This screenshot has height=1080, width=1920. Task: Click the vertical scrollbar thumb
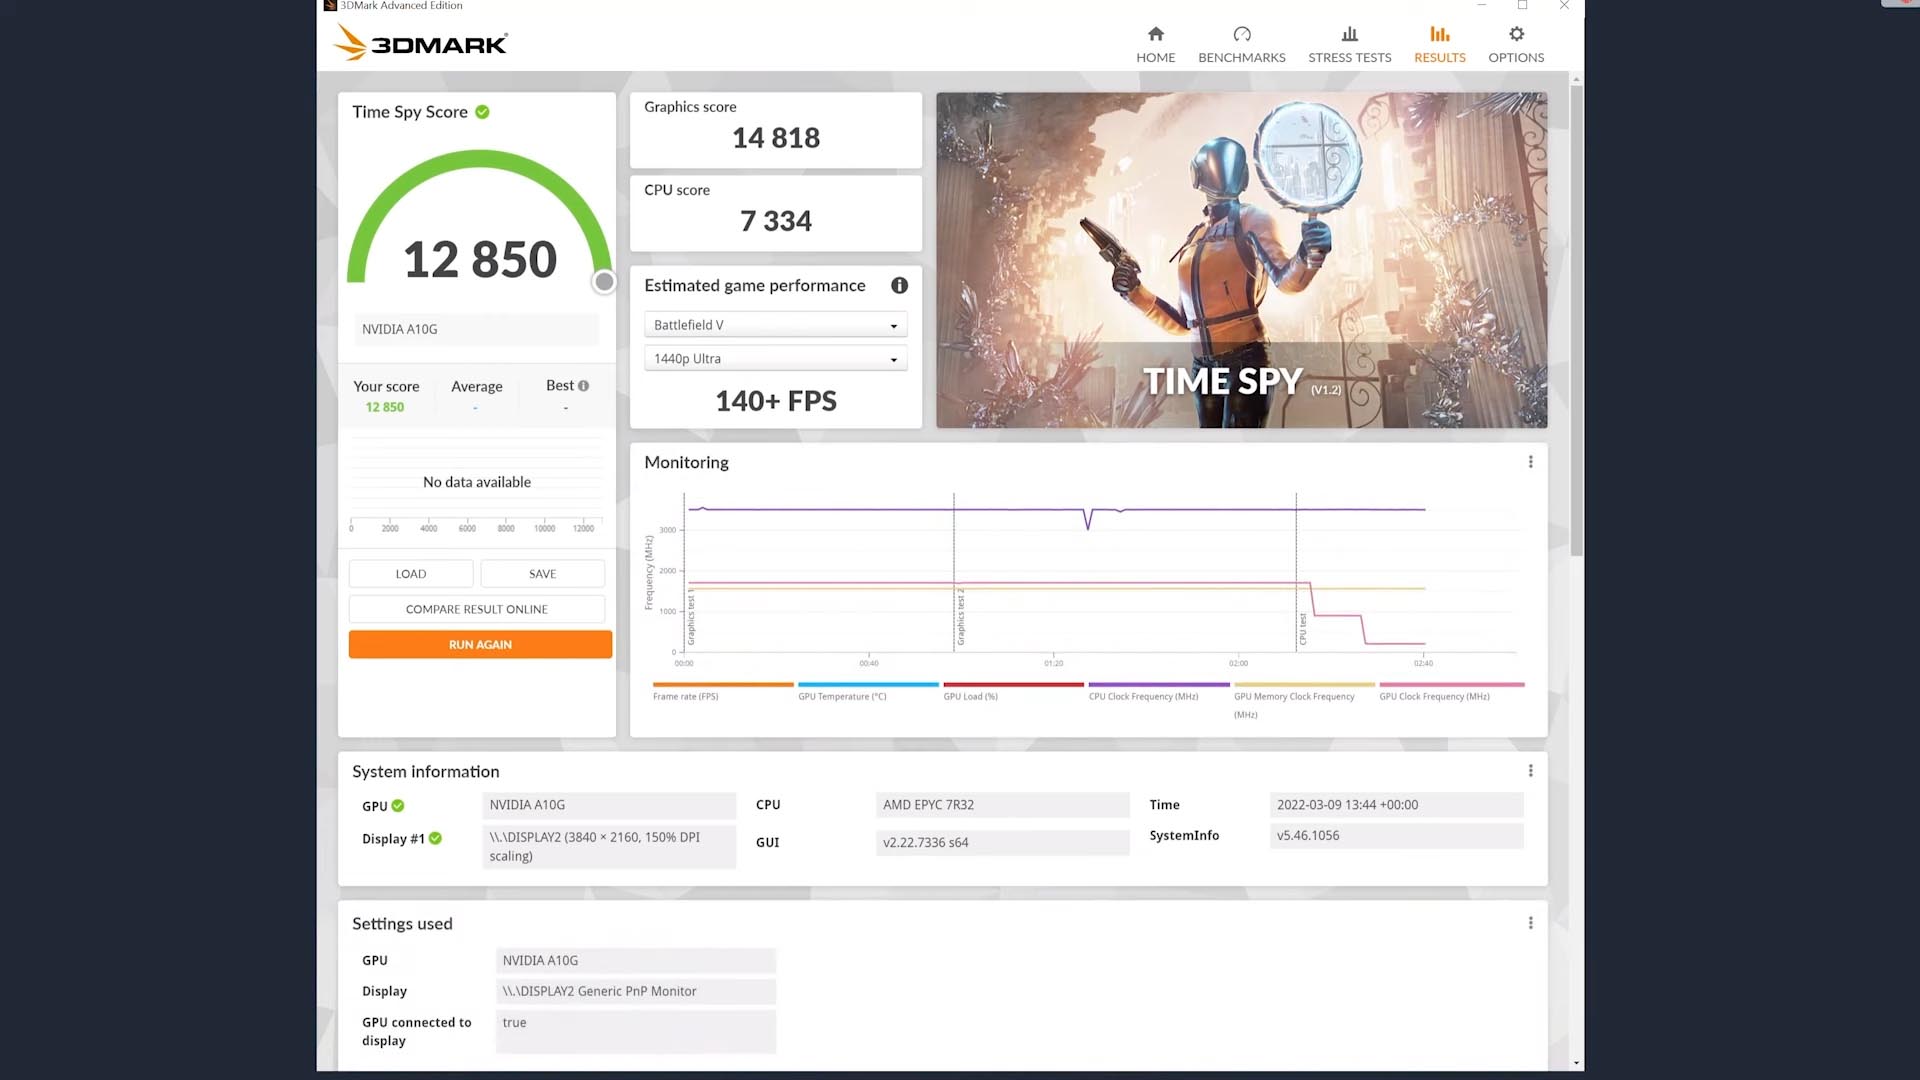tap(1576, 320)
